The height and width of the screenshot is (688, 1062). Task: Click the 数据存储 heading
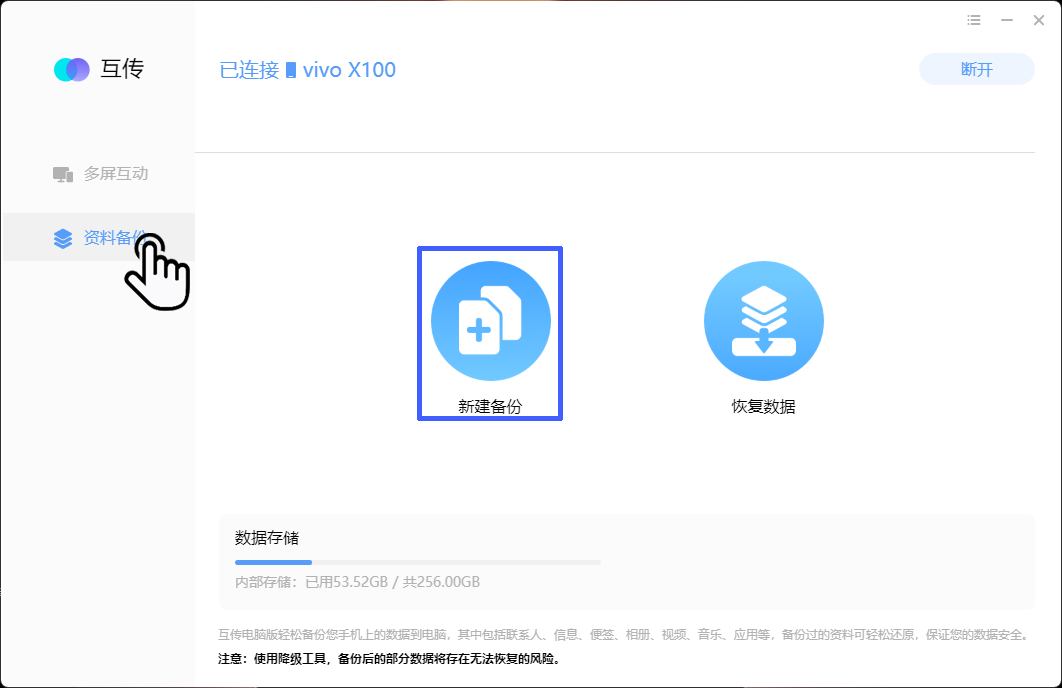pos(267,538)
